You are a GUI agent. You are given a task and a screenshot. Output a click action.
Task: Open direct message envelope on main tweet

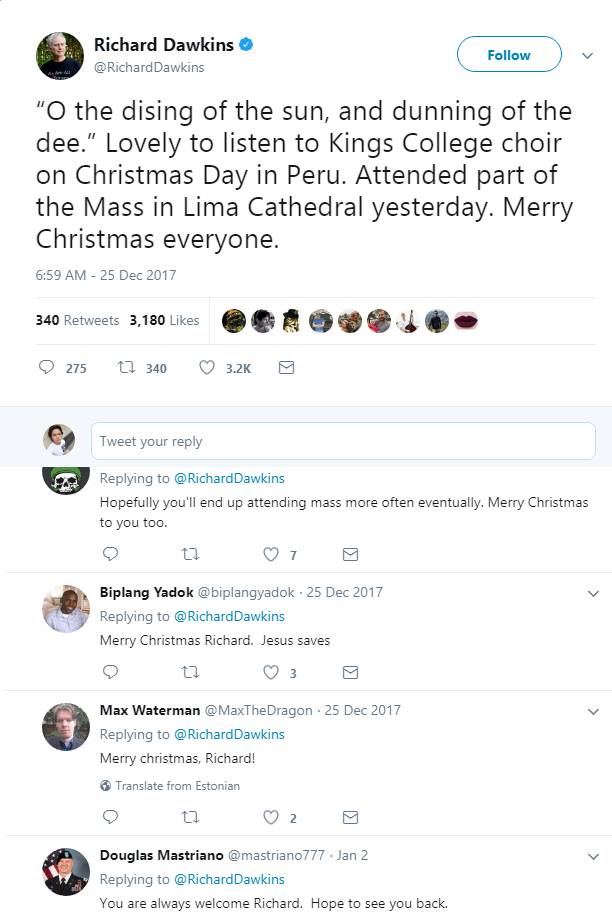coord(286,368)
